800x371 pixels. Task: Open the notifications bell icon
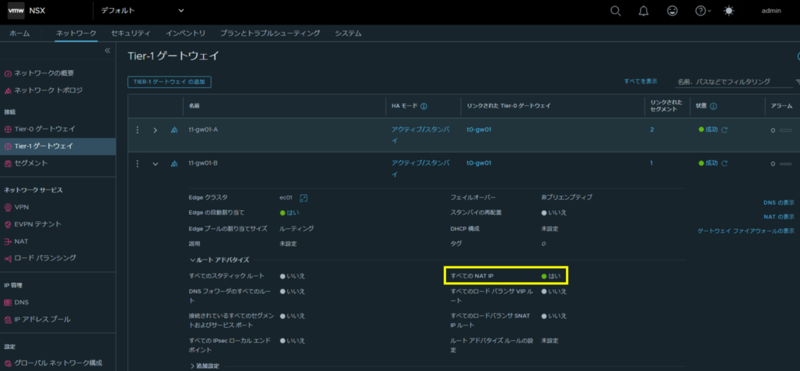click(x=644, y=11)
